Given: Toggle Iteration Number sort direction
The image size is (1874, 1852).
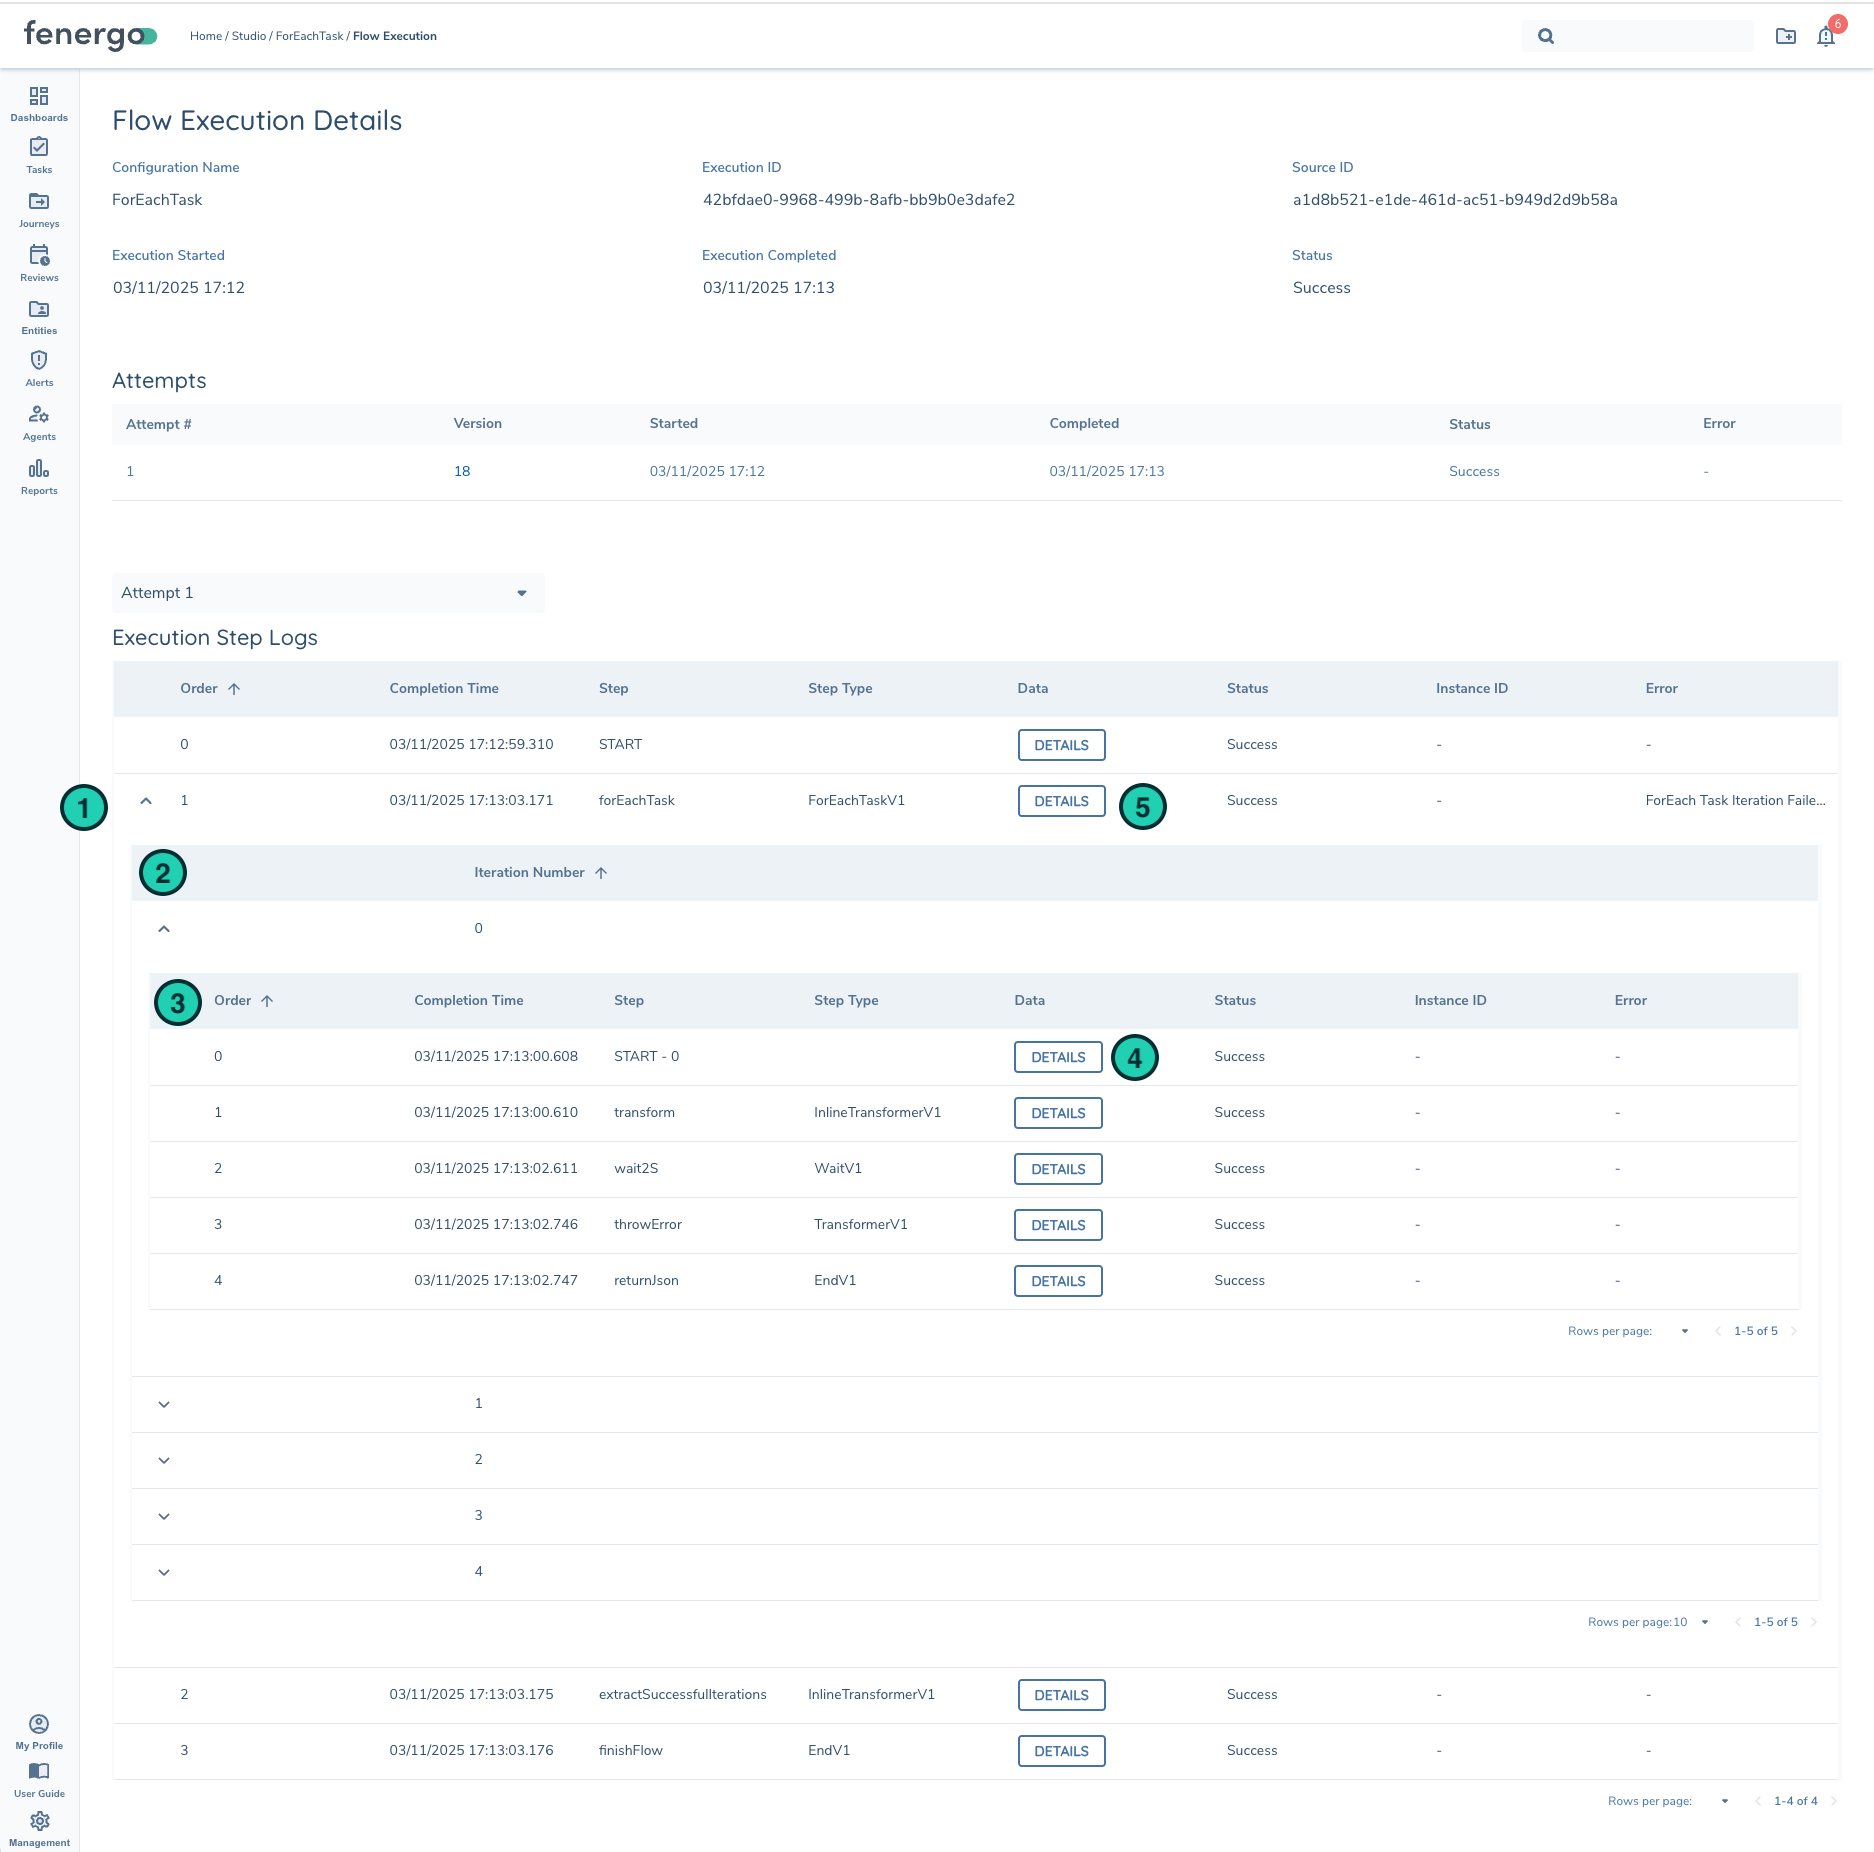Looking at the screenshot, I should [541, 872].
